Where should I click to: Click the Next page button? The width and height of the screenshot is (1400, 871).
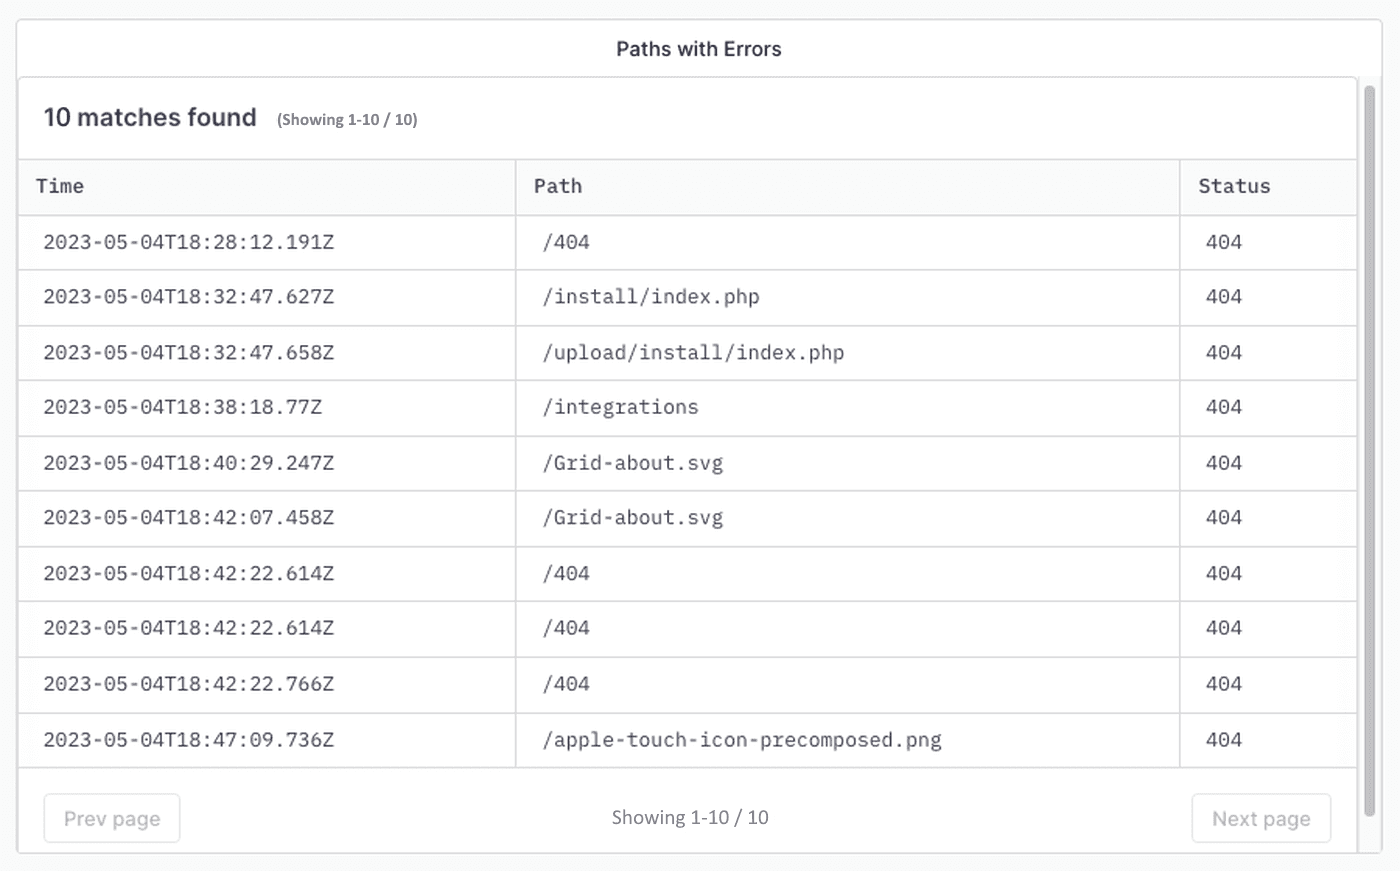pos(1261,817)
